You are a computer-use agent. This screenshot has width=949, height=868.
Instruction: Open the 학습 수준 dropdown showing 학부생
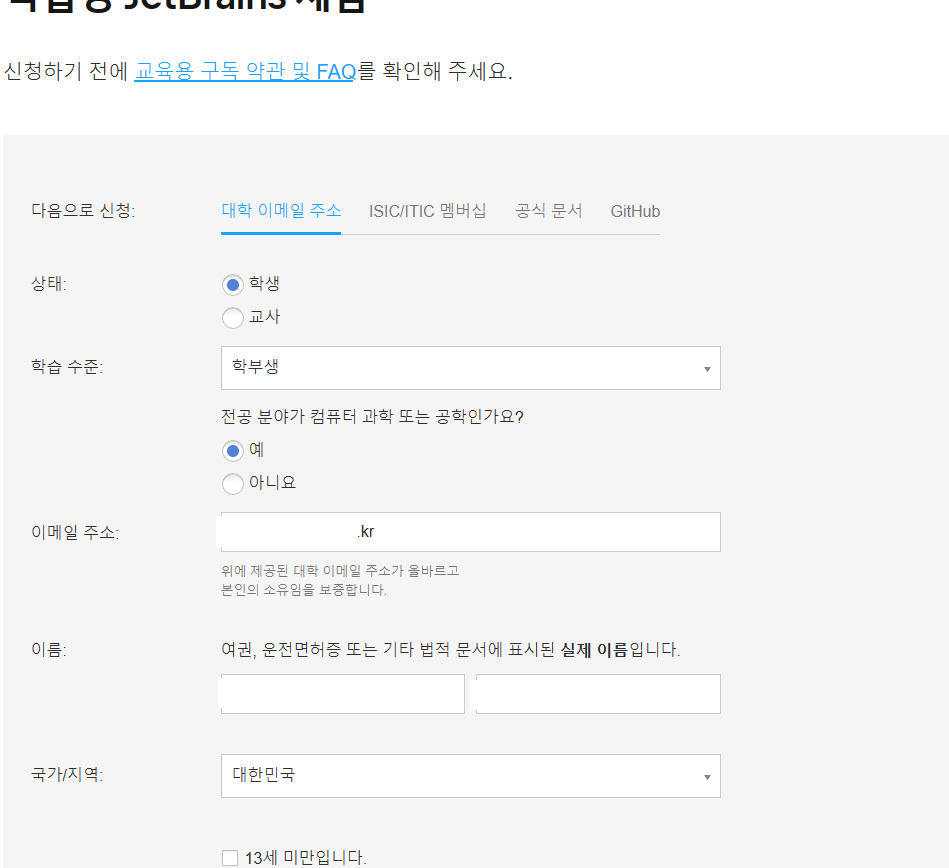pos(471,368)
